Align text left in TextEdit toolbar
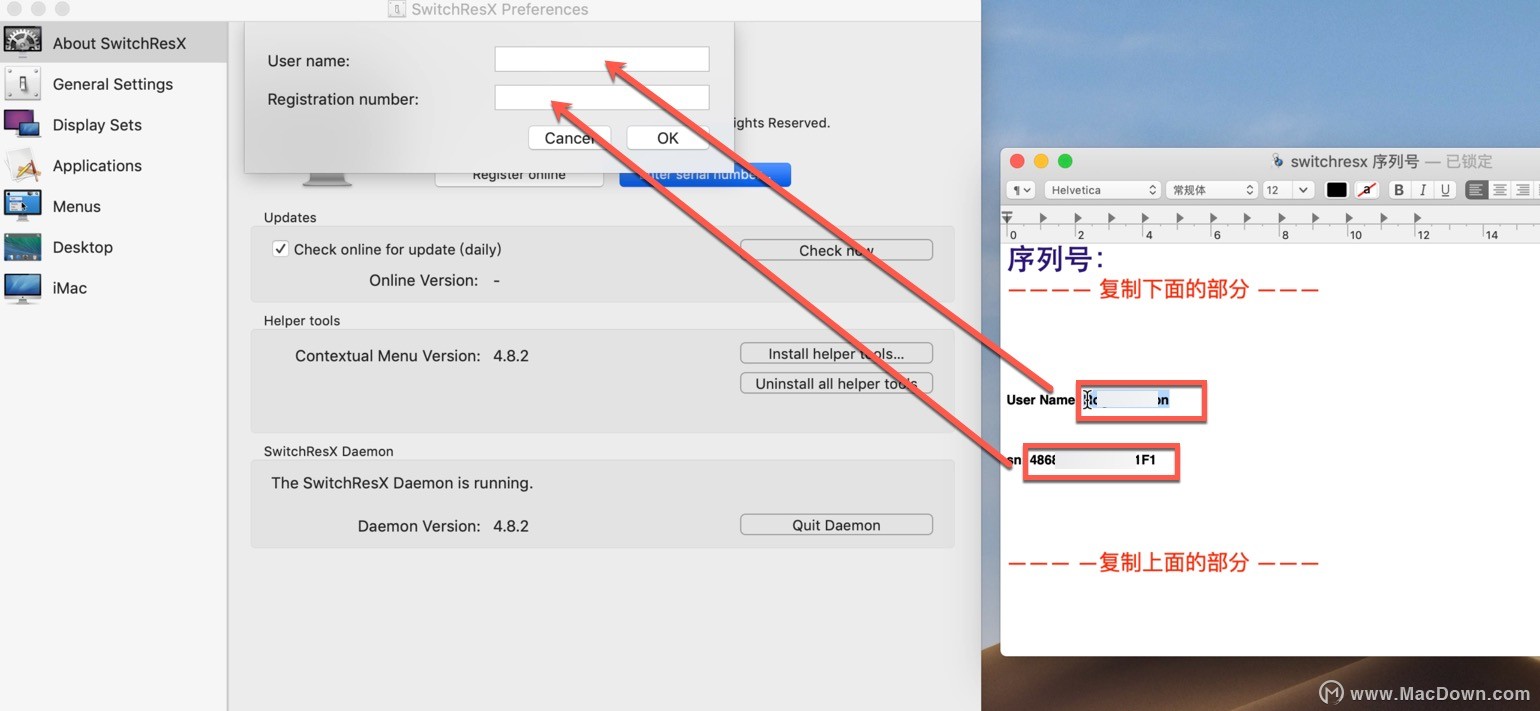Viewport: 1540px width, 711px height. (1477, 190)
